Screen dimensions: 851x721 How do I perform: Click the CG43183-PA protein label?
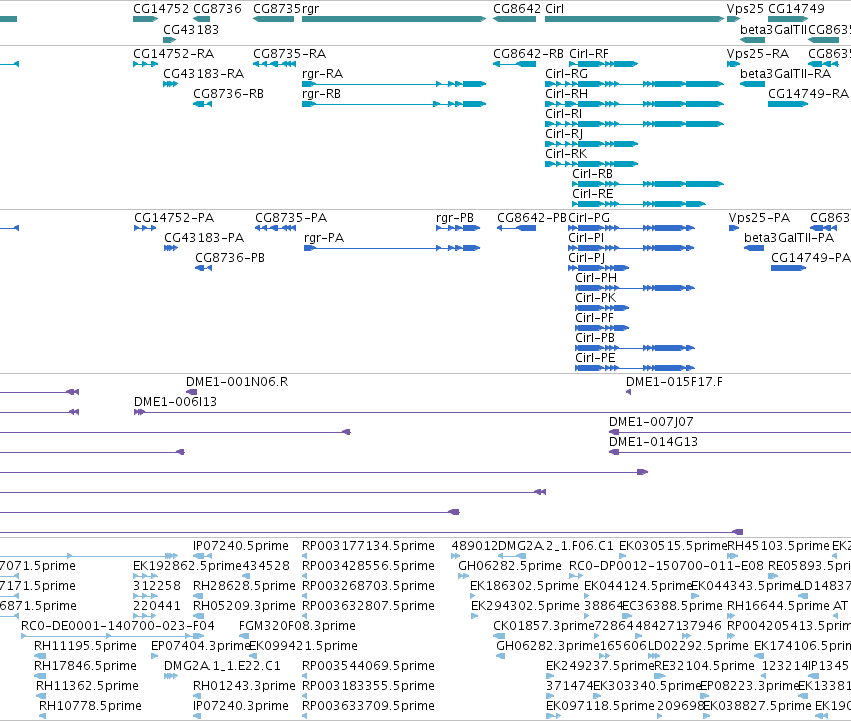tap(204, 238)
